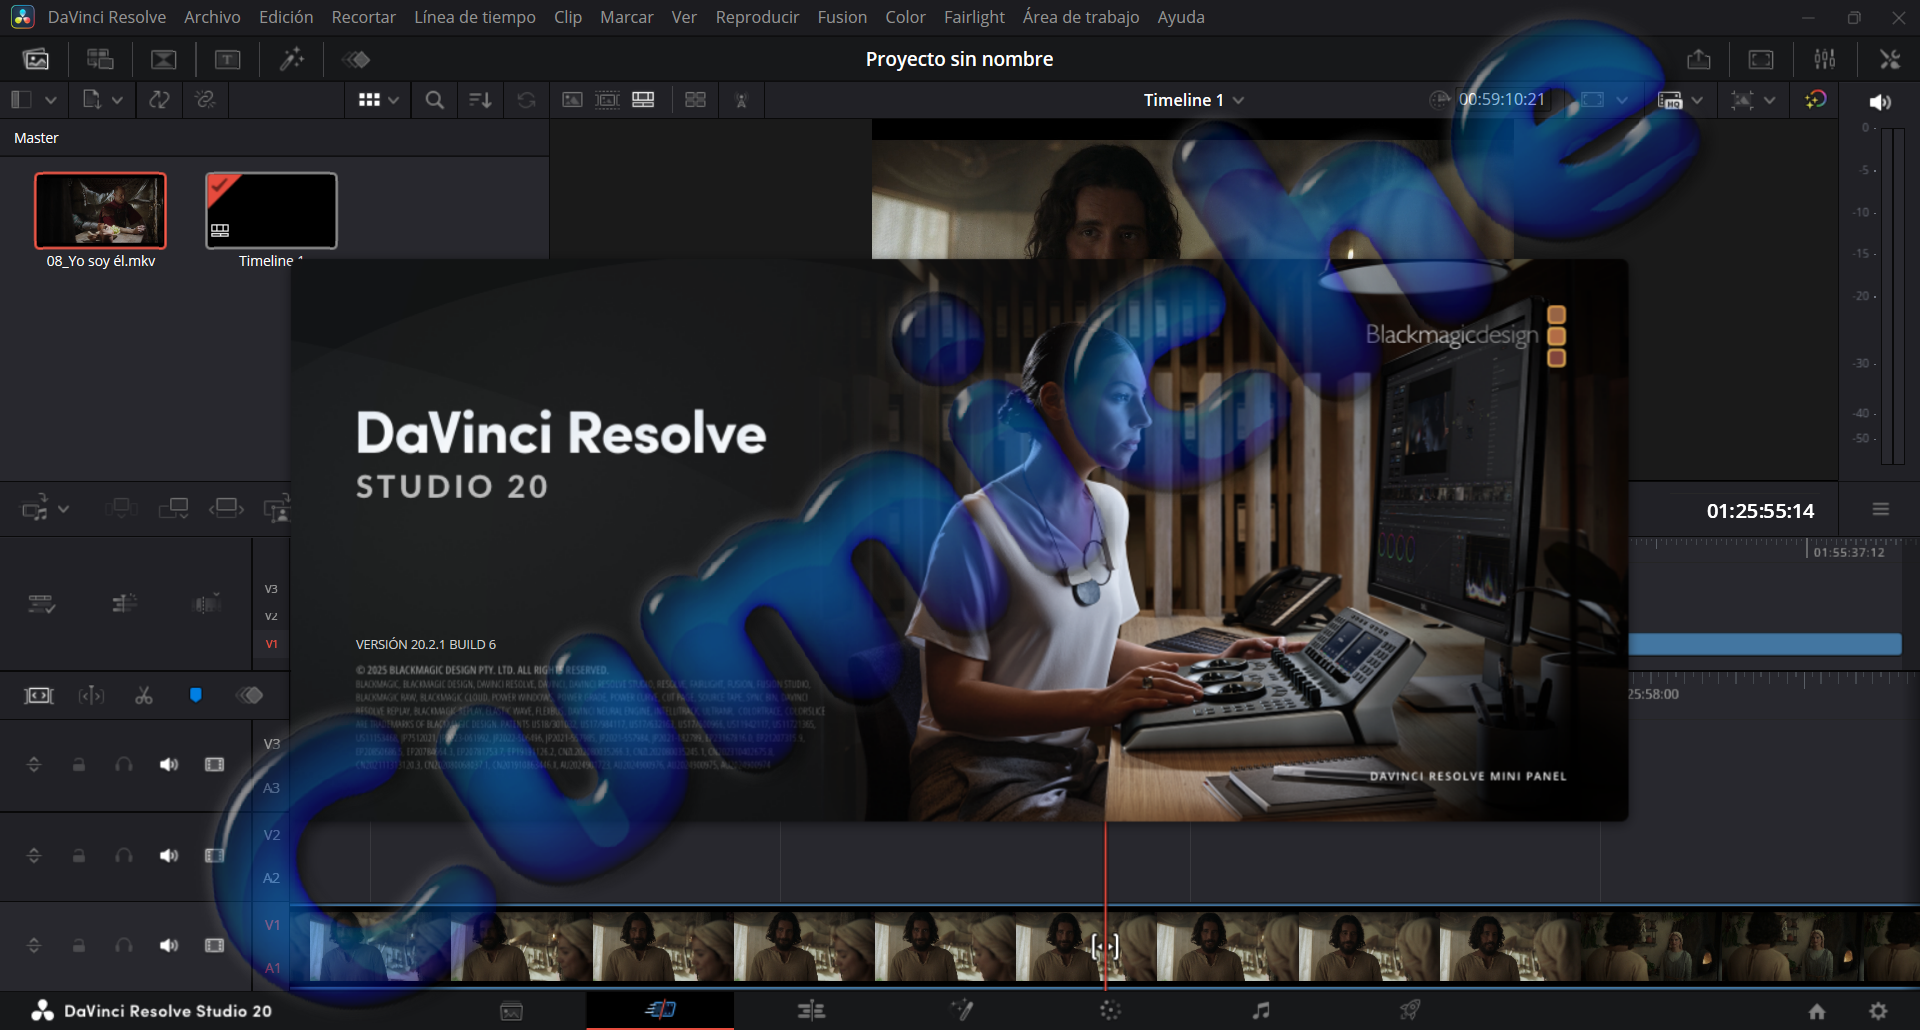Mute the V2/A2 track speaker
This screenshot has width=1920, height=1030.
tap(169, 856)
